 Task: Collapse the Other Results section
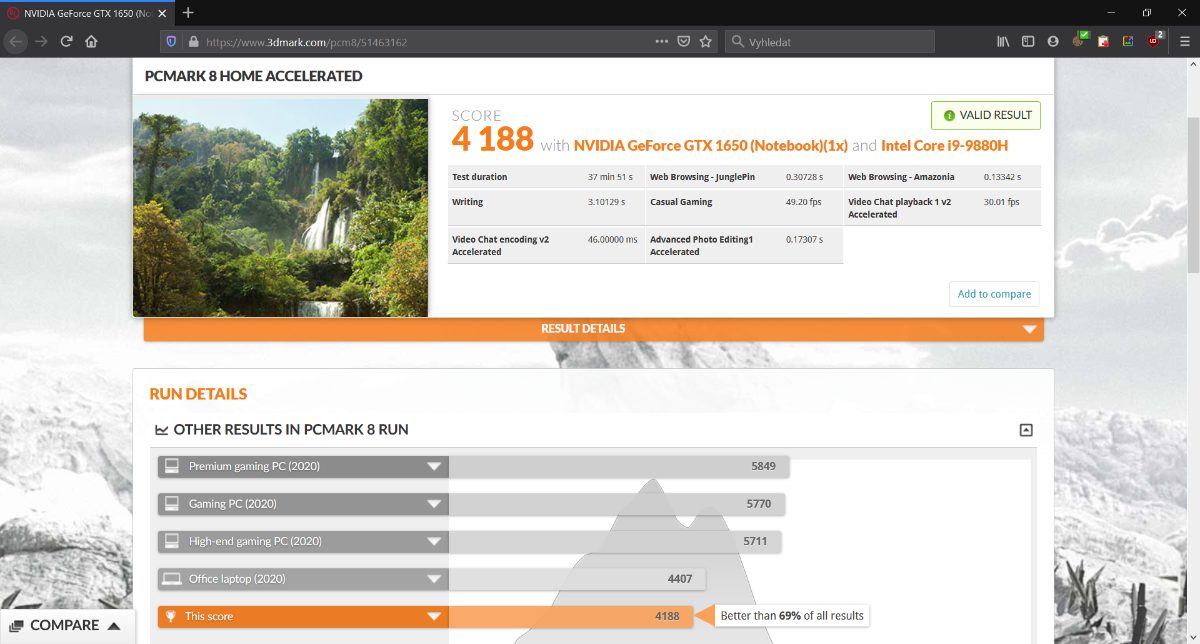[x=1025, y=430]
